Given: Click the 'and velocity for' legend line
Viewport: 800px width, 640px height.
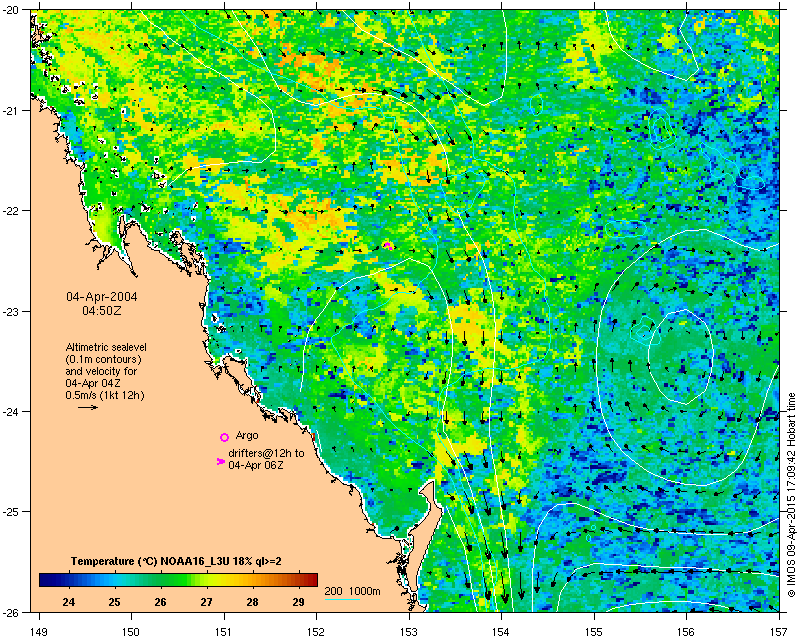Looking at the screenshot, I should point(101,371).
